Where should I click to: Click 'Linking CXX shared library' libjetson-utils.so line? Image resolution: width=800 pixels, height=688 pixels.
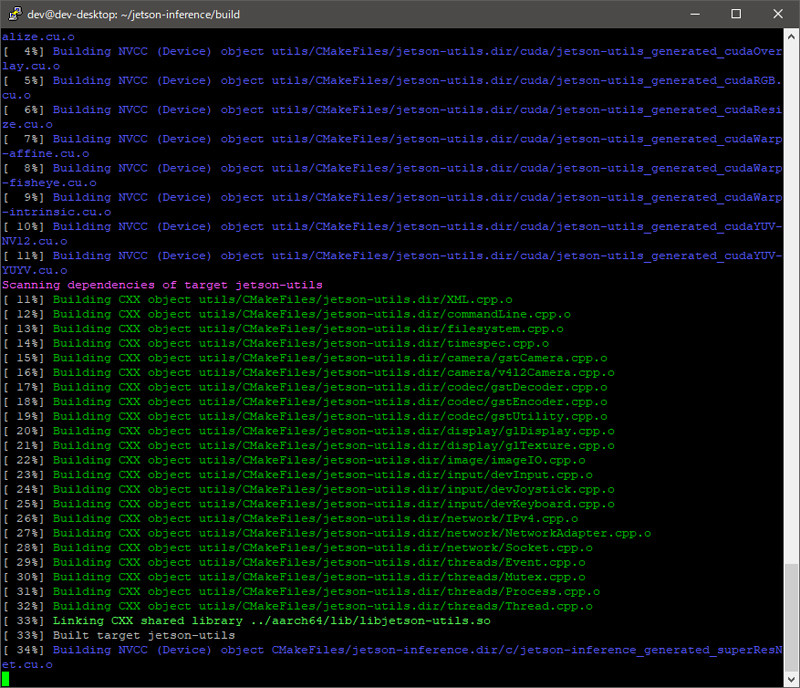coord(246,621)
